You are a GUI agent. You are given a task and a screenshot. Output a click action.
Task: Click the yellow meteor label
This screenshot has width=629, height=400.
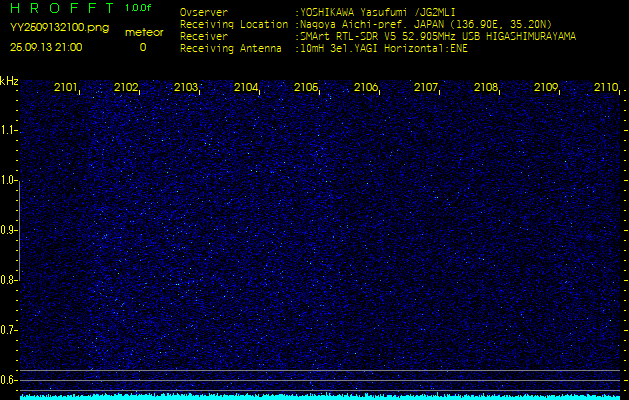click(x=143, y=32)
